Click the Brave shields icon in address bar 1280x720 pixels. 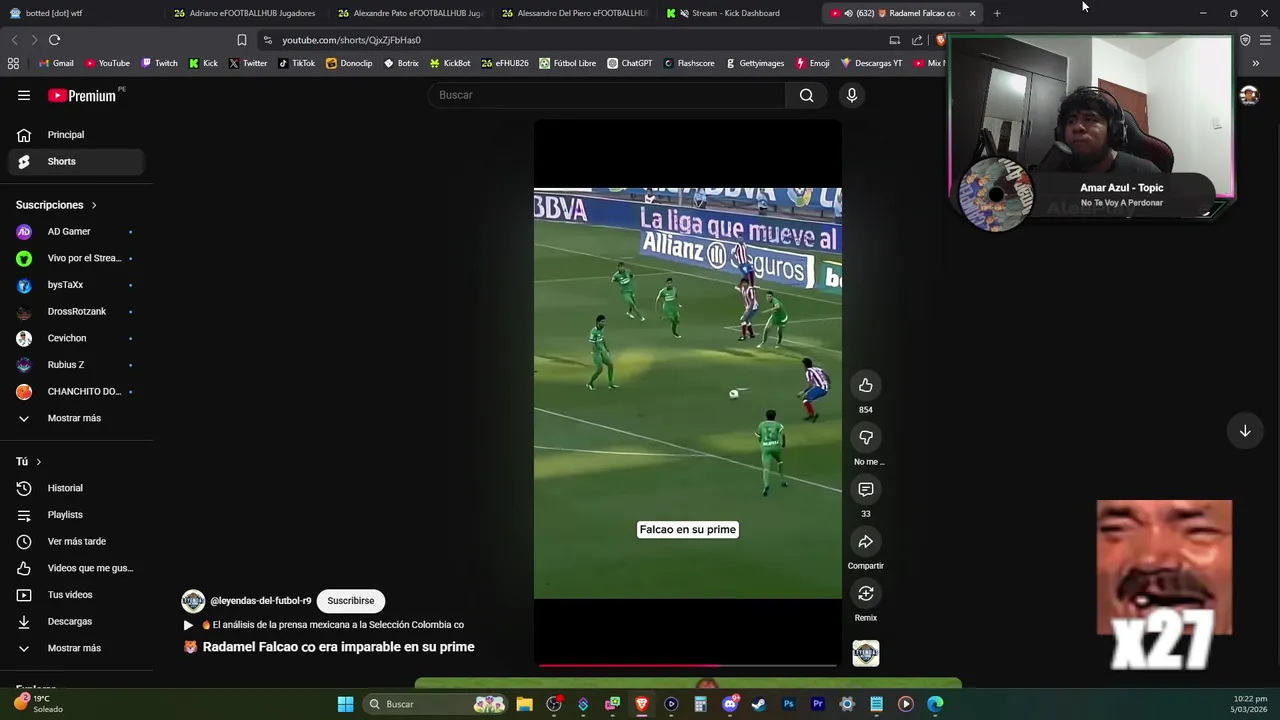tap(941, 40)
